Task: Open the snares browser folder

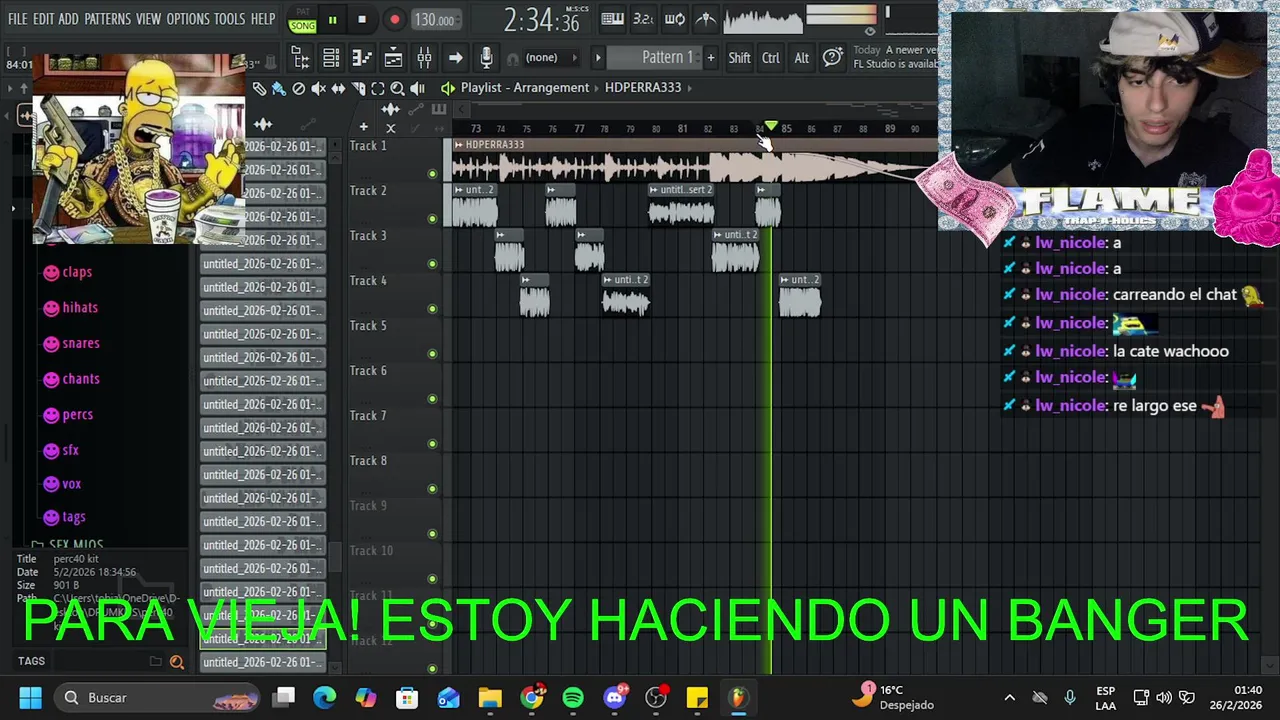Action: [x=71, y=343]
